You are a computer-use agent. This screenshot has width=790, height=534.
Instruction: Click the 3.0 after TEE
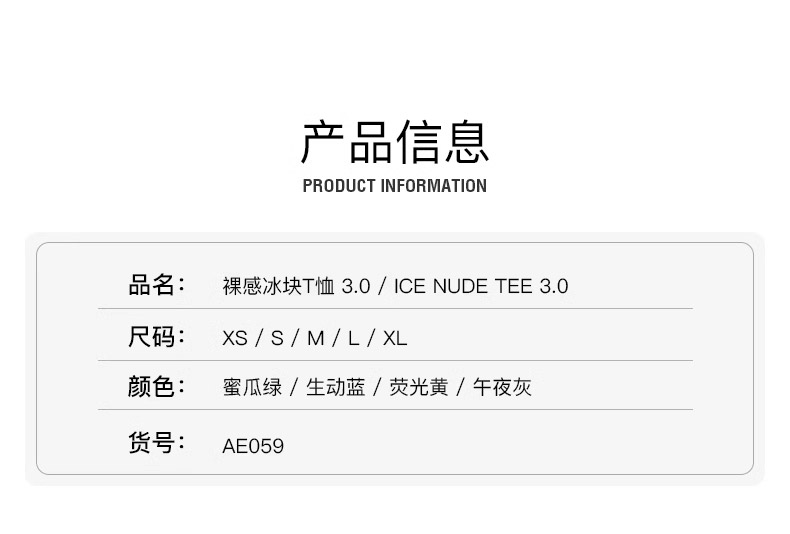554,286
